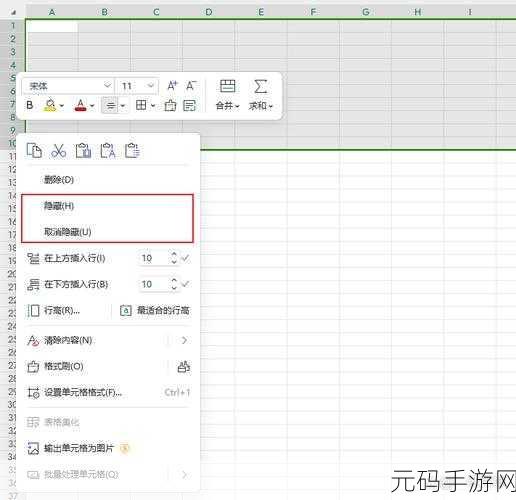Screen dimensions: 516x500
Task: Open the 合并 merge dropdown
Action: point(228,106)
